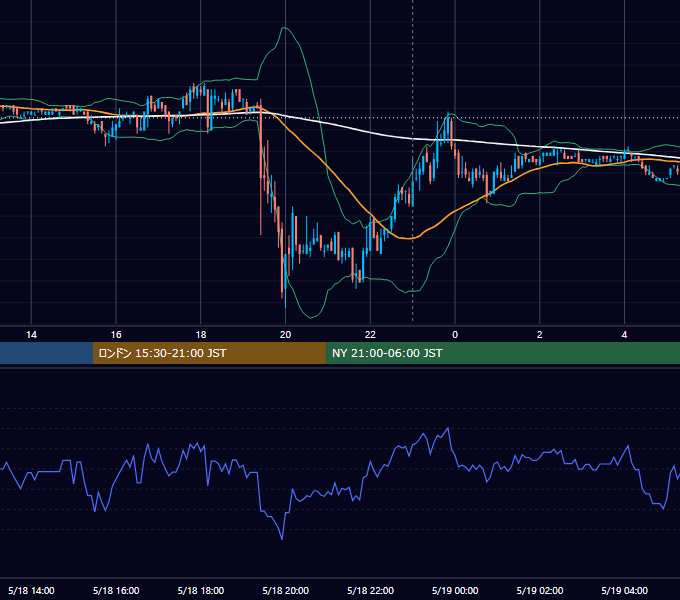Image resolution: width=680 pixels, height=600 pixels.
Task: Click the upper Bollinger band peak near 20:00
Action: click(x=284, y=28)
